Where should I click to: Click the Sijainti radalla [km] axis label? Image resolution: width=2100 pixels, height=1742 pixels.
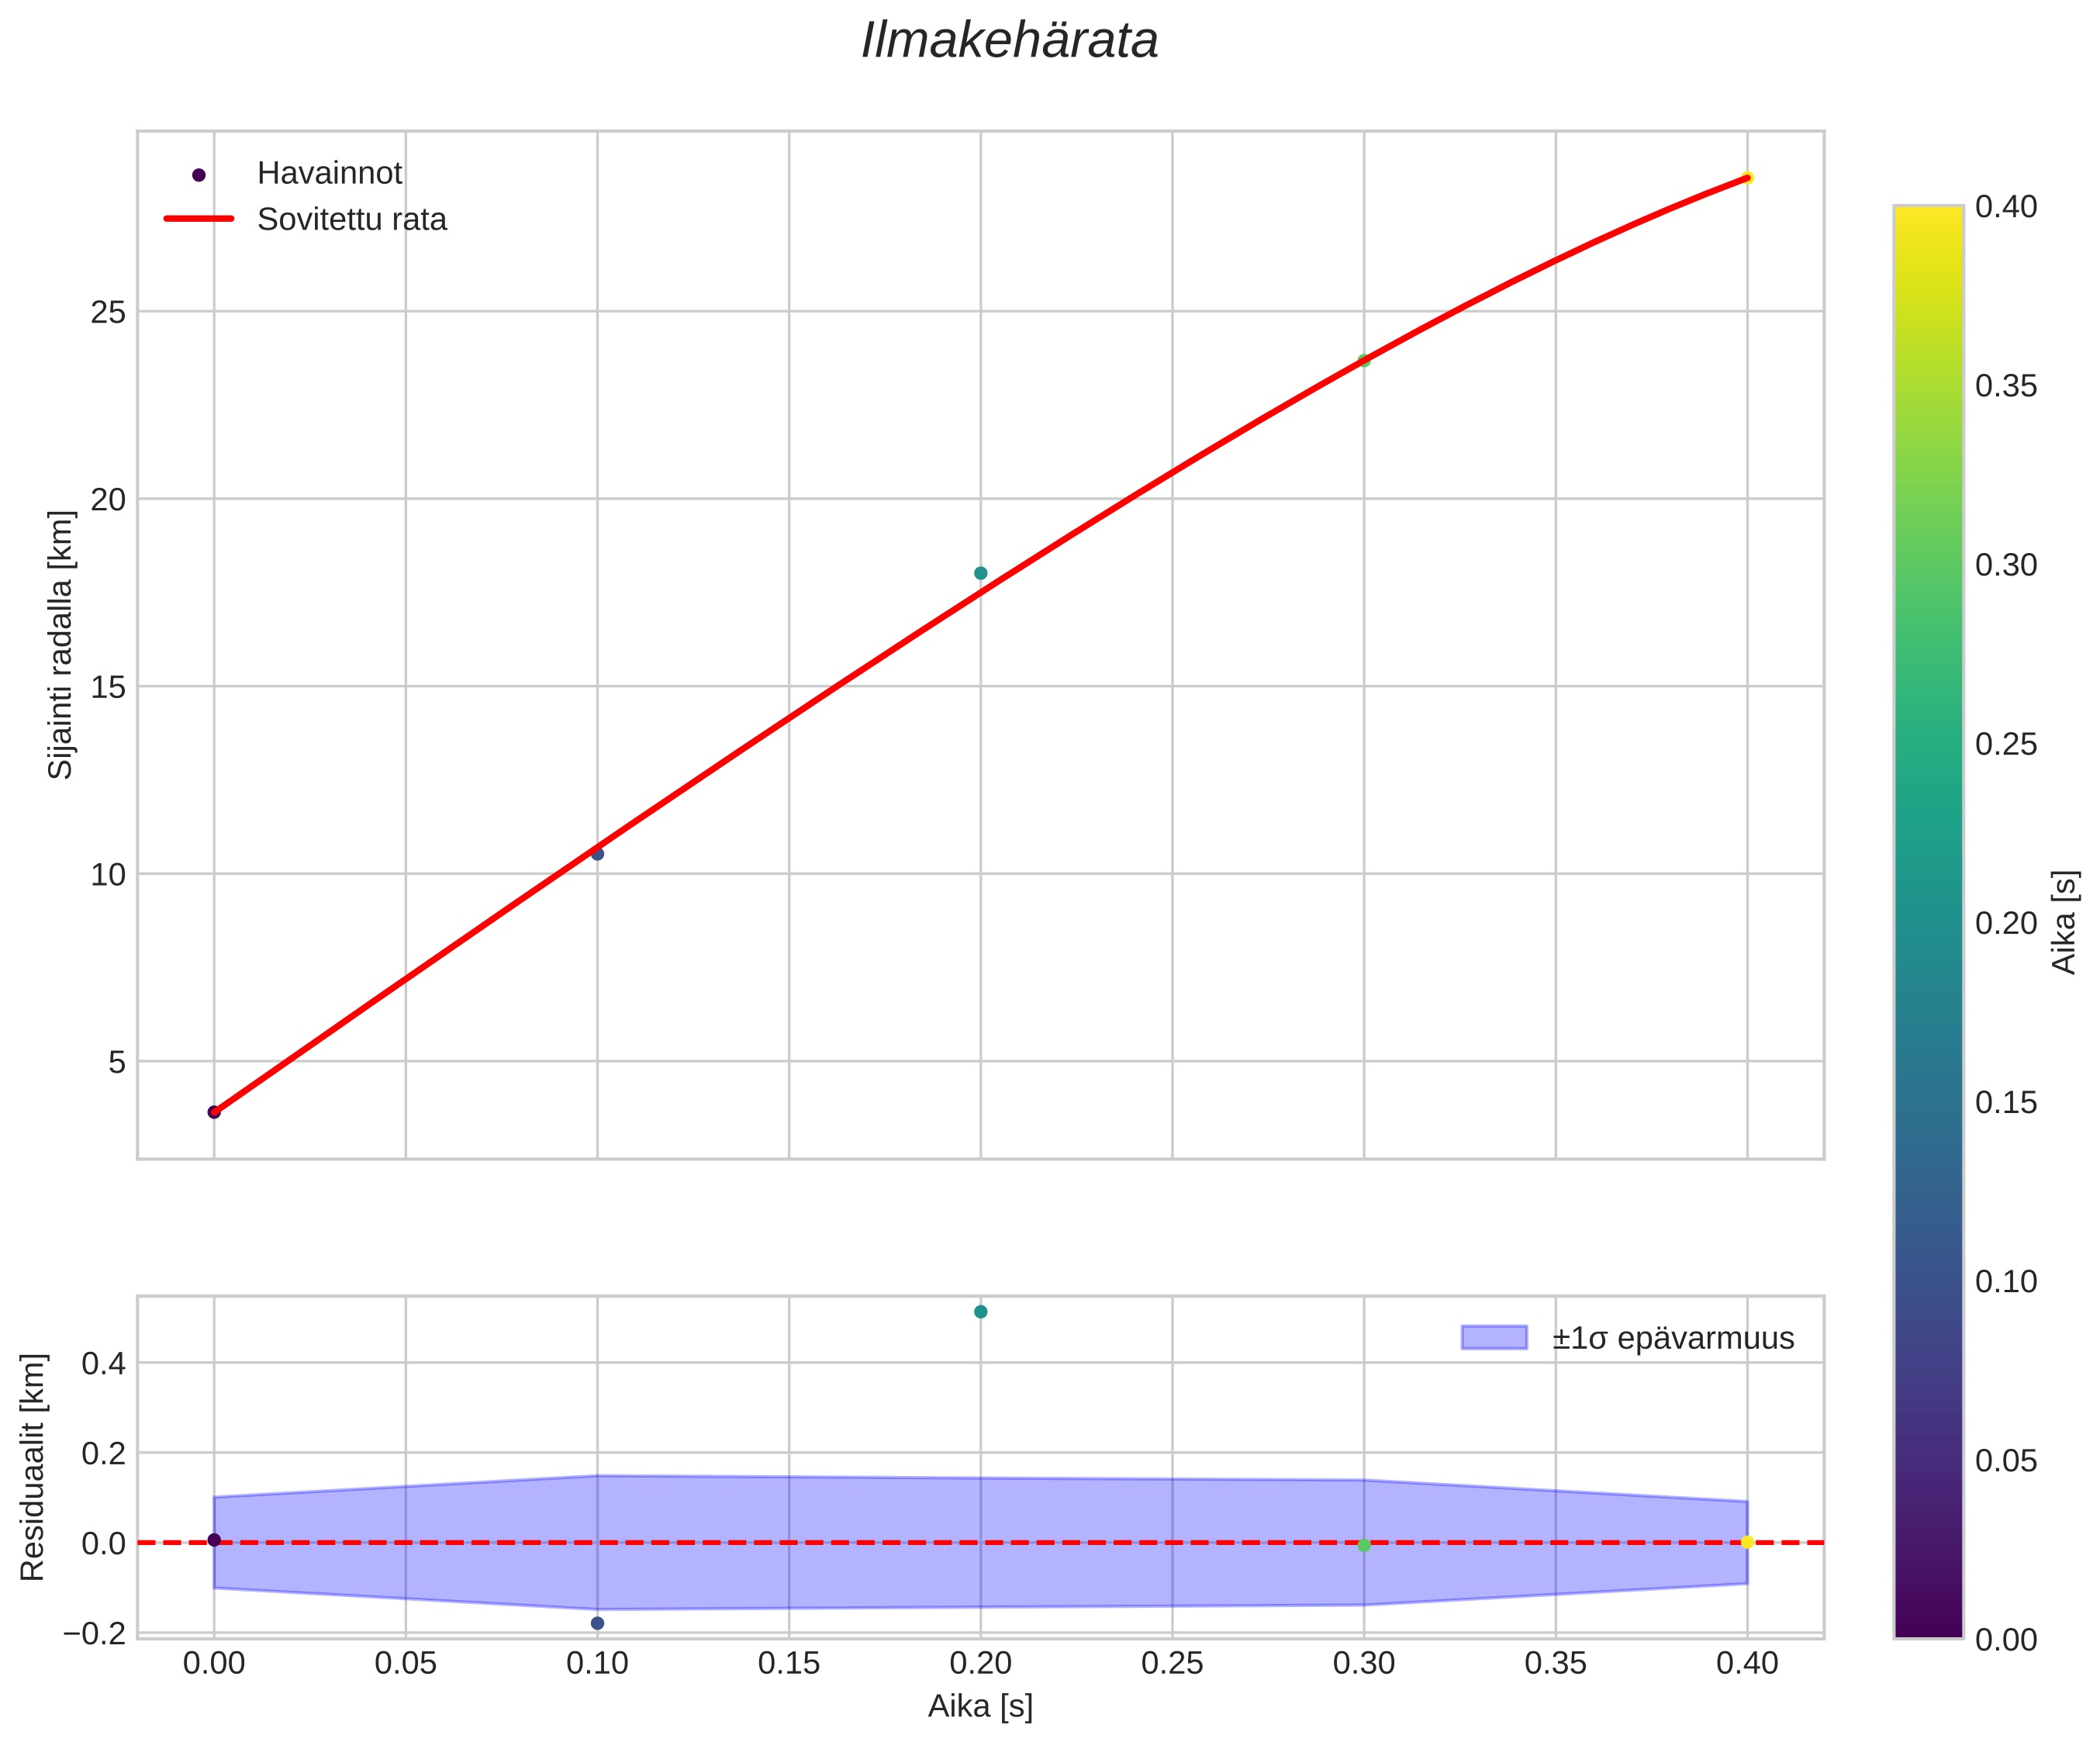[x=61, y=645]
